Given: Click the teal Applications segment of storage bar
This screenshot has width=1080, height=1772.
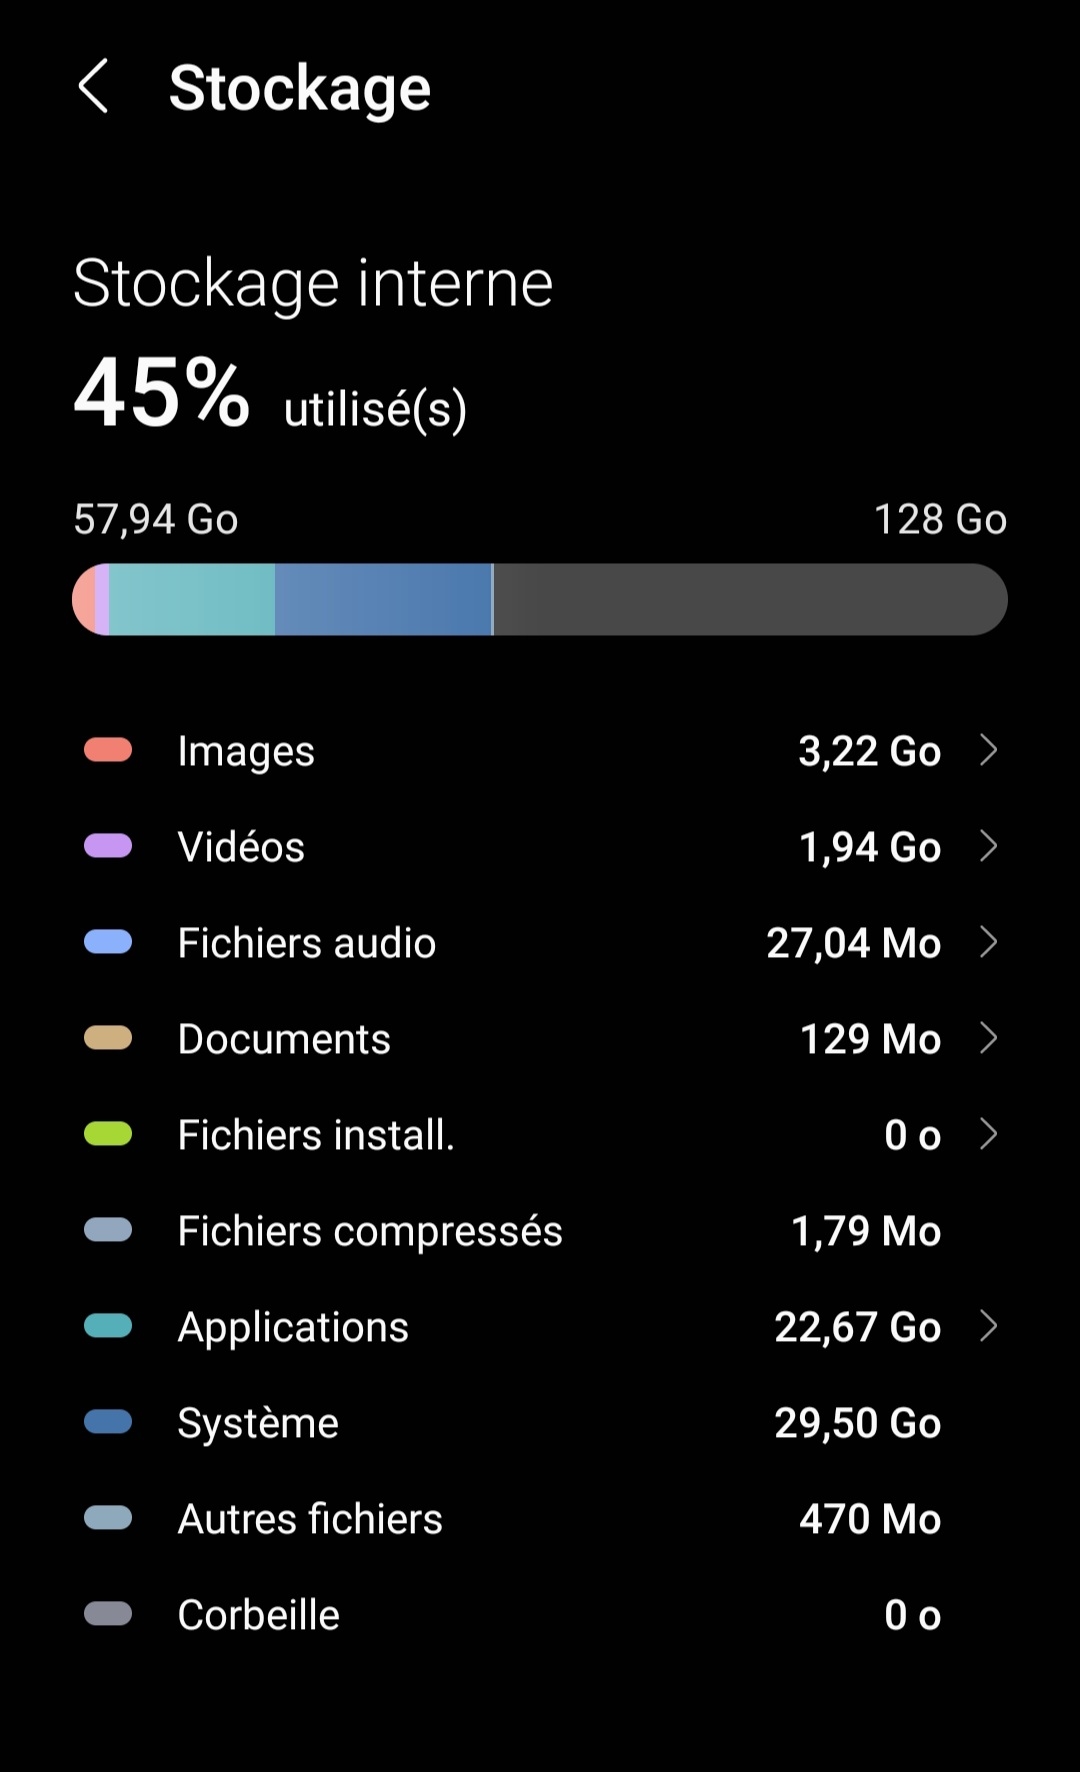Looking at the screenshot, I should pos(192,600).
